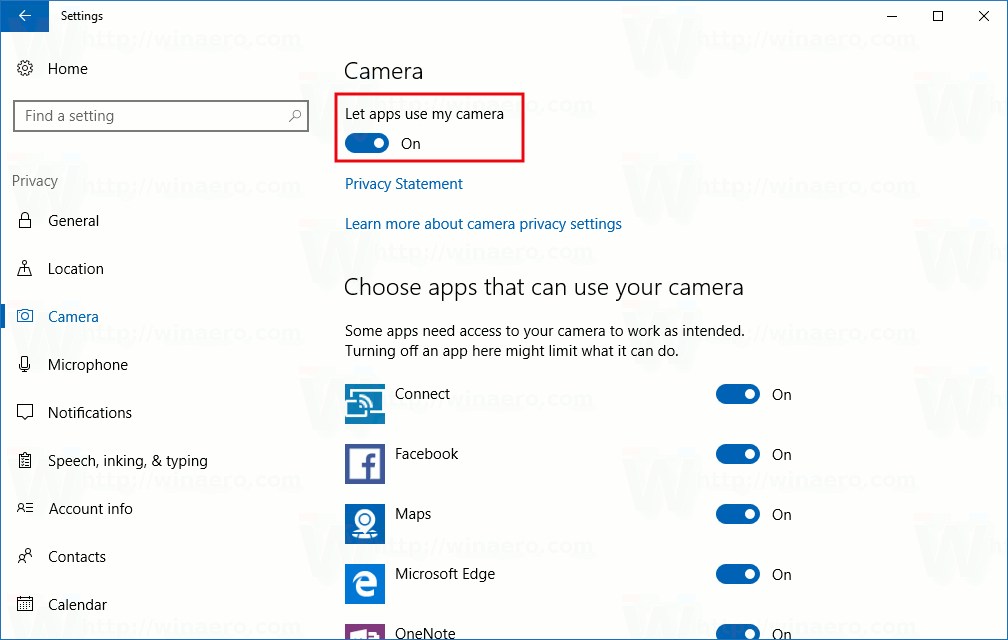The height and width of the screenshot is (640, 1008).
Task: Open the Location privacy section
Action: point(75,269)
